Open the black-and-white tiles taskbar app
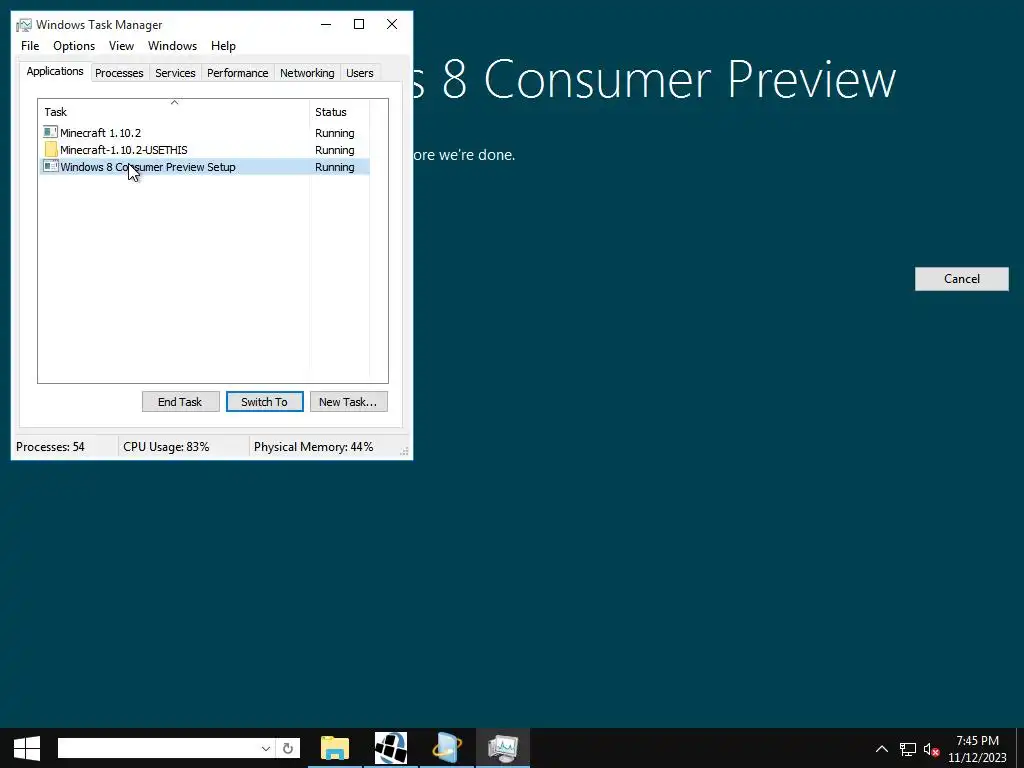Screen dimensions: 1024x768 [391, 748]
